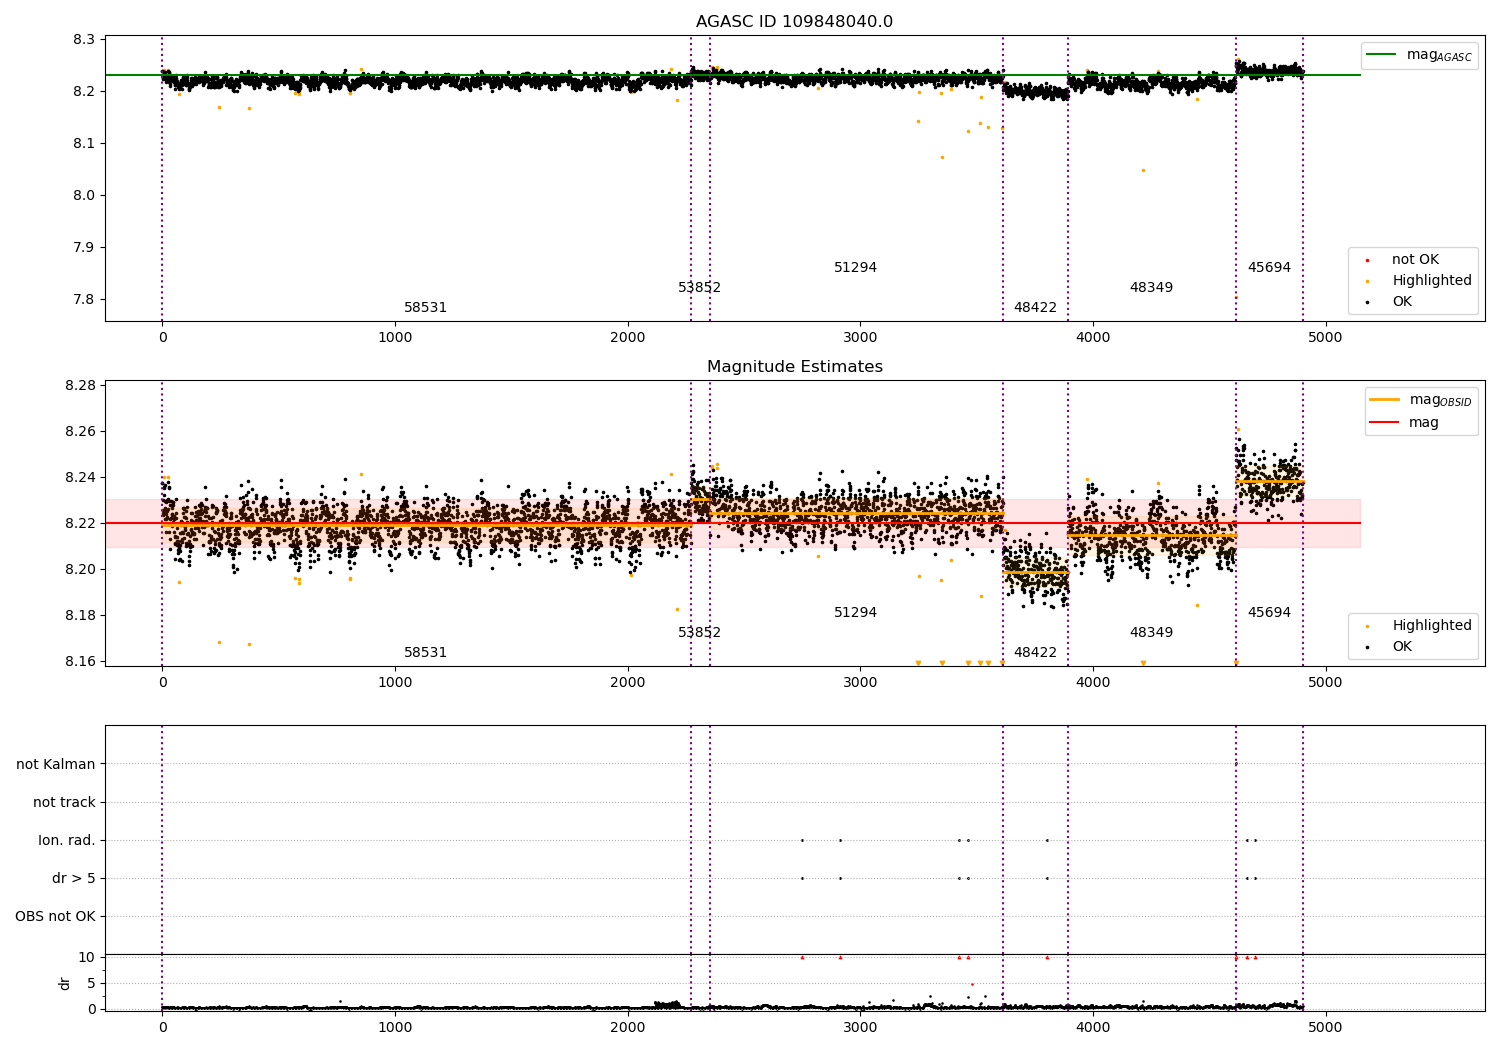The height and width of the screenshot is (1050, 1500).
Task: Click the 'Ion. rad.' row label
Action: [x=67, y=841]
